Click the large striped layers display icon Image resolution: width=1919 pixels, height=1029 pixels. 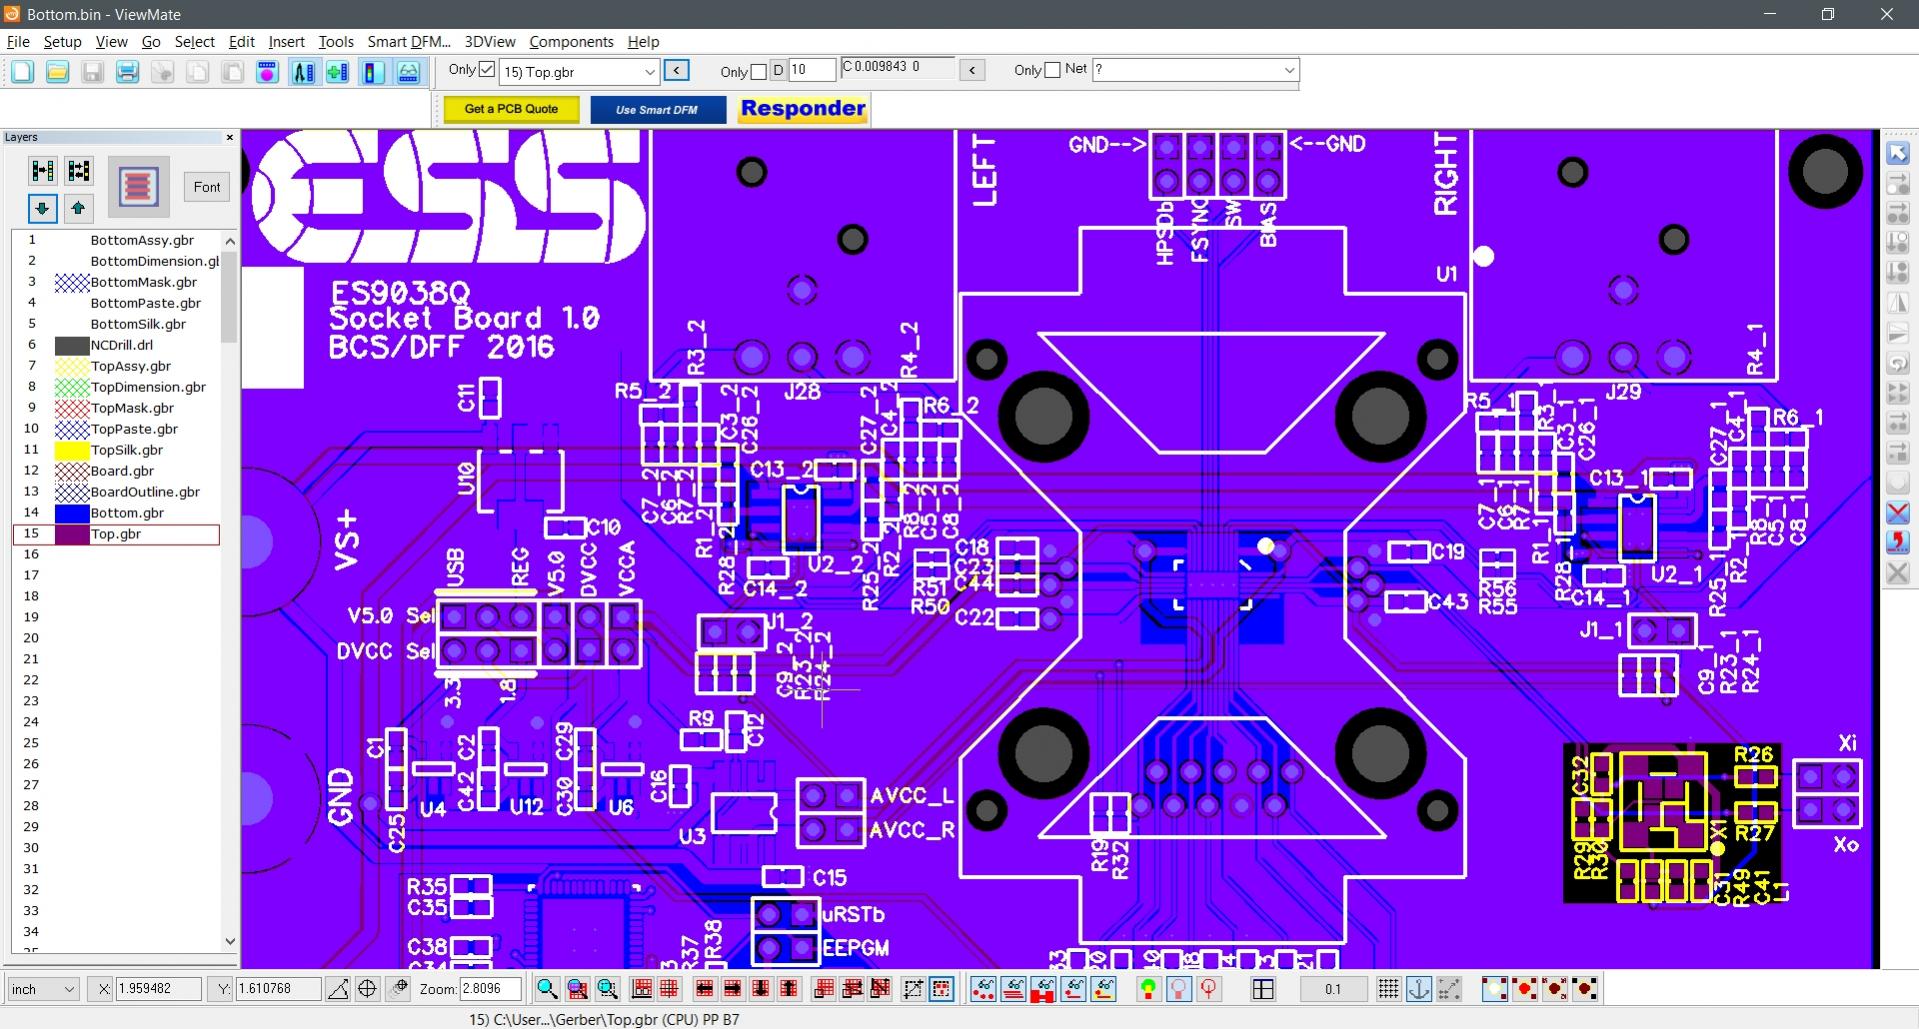pyautogui.click(x=138, y=187)
